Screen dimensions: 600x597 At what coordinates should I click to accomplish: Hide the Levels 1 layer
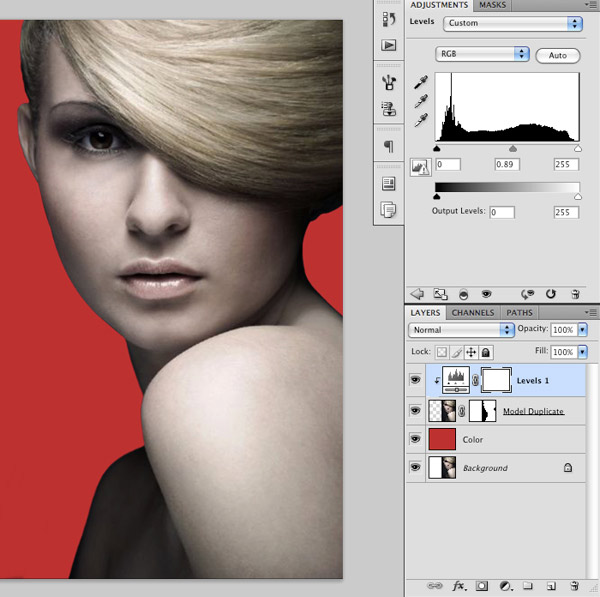click(415, 381)
